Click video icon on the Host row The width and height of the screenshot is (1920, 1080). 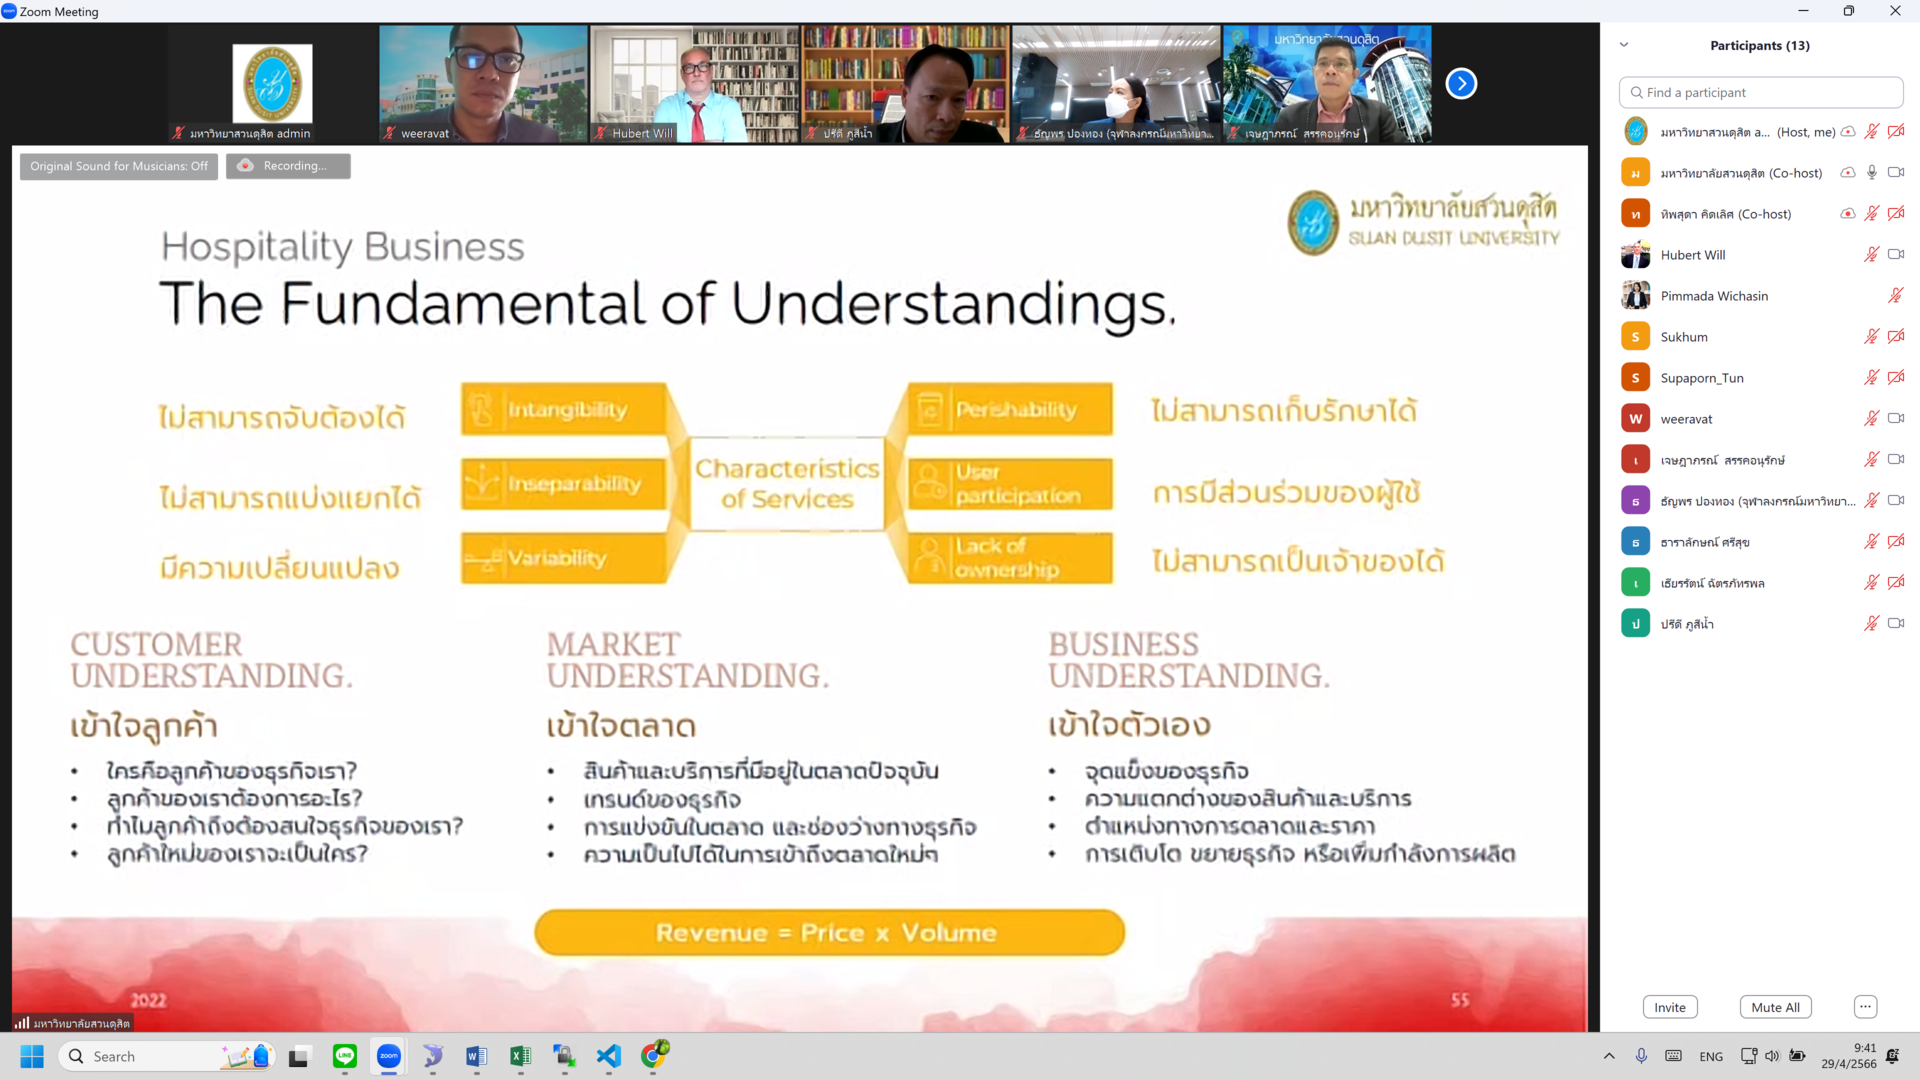(x=1895, y=132)
